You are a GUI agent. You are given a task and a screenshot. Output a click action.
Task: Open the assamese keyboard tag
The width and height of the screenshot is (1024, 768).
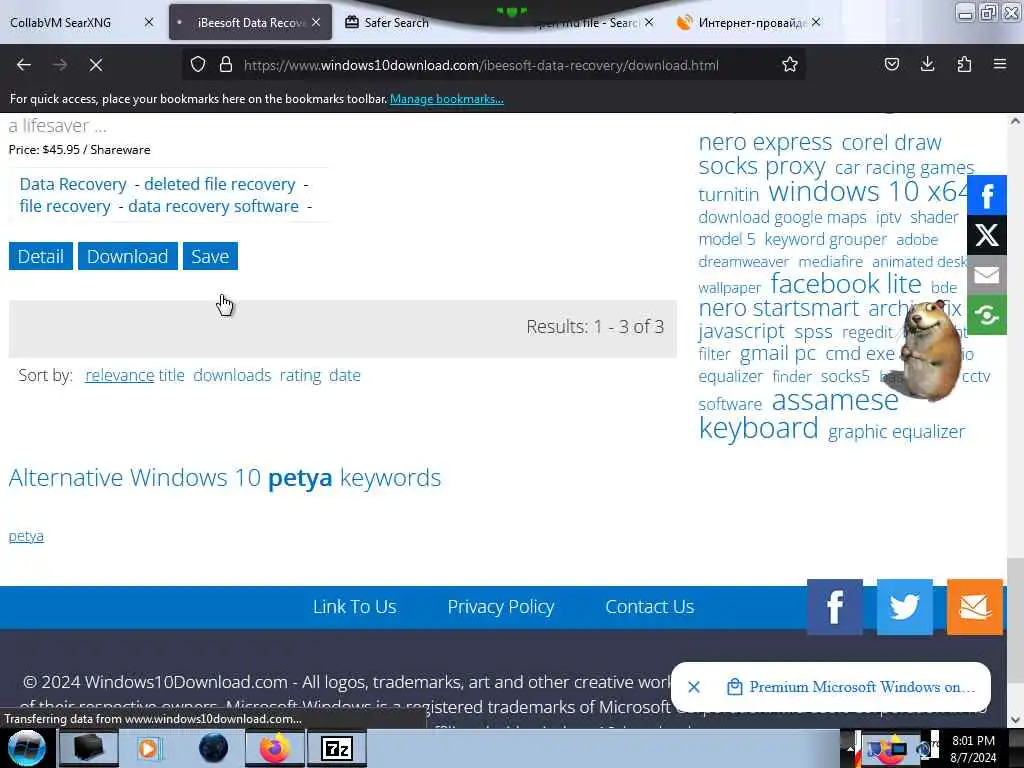(799, 414)
